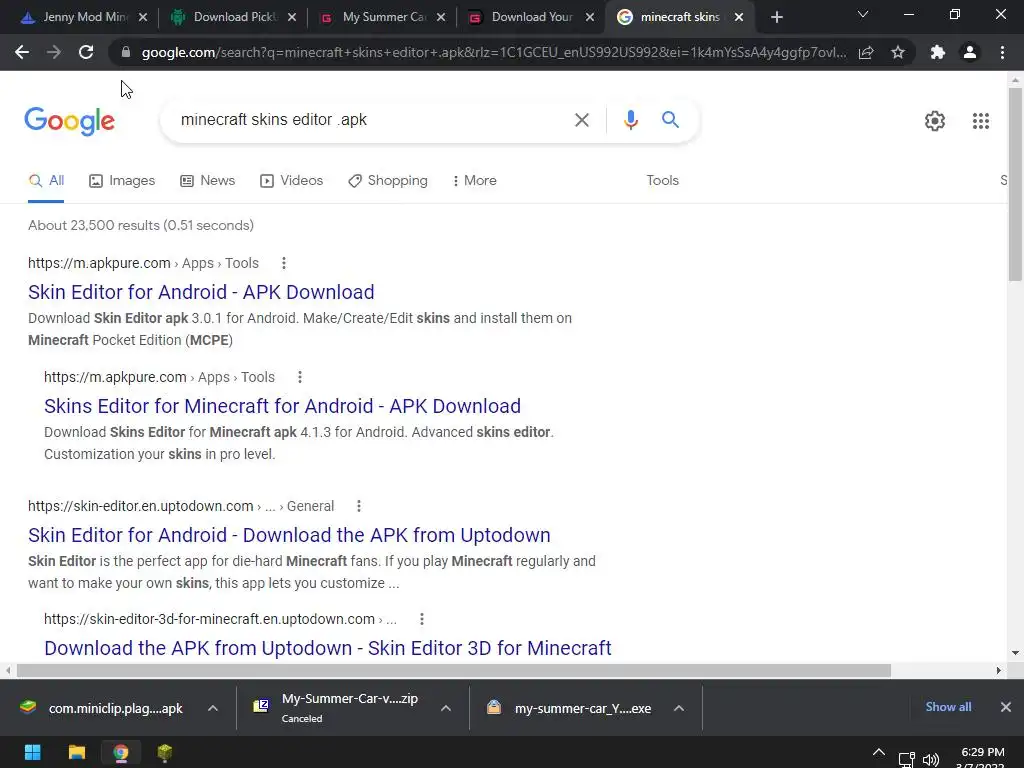Viewport: 1024px width, 768px height.
Task: Select the Shopping search tab
Action: click(388, 181)
